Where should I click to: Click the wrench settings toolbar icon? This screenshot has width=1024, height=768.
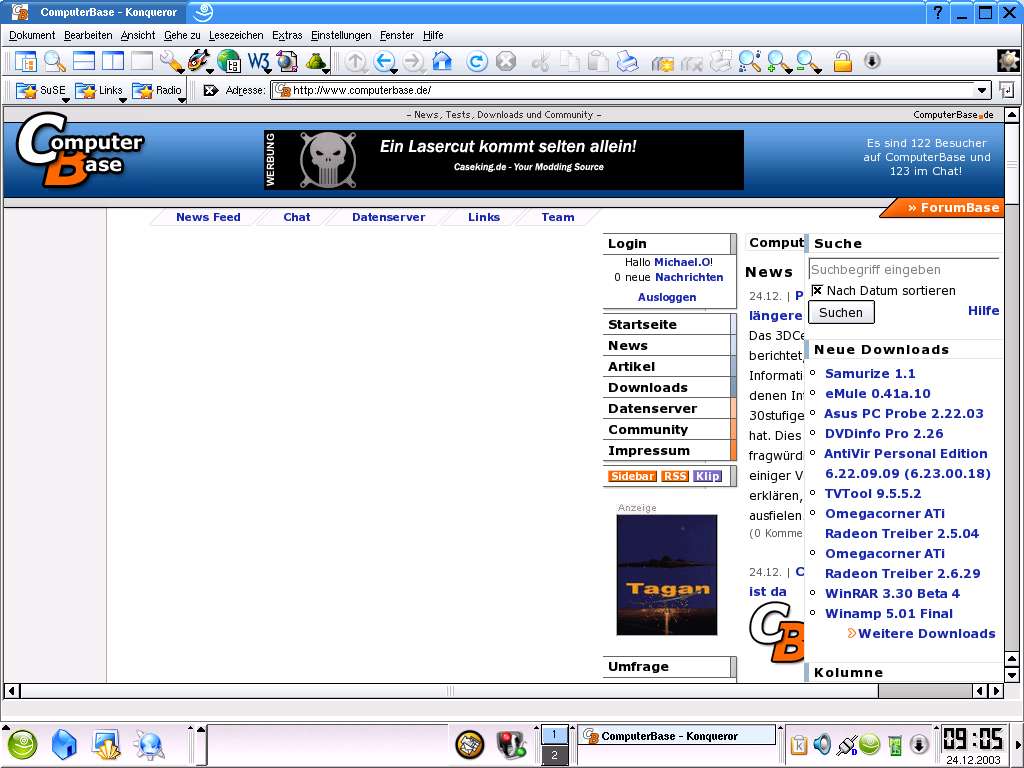[172, 61]
